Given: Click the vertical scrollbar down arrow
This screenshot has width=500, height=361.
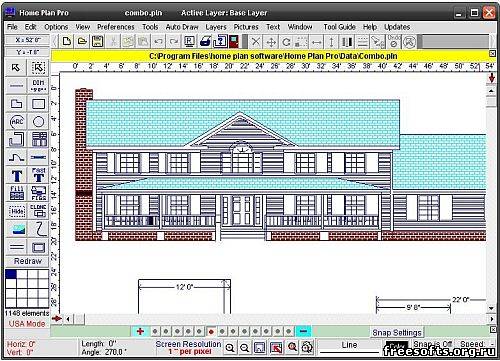Looking at the screenshot, I should [492, 308].
